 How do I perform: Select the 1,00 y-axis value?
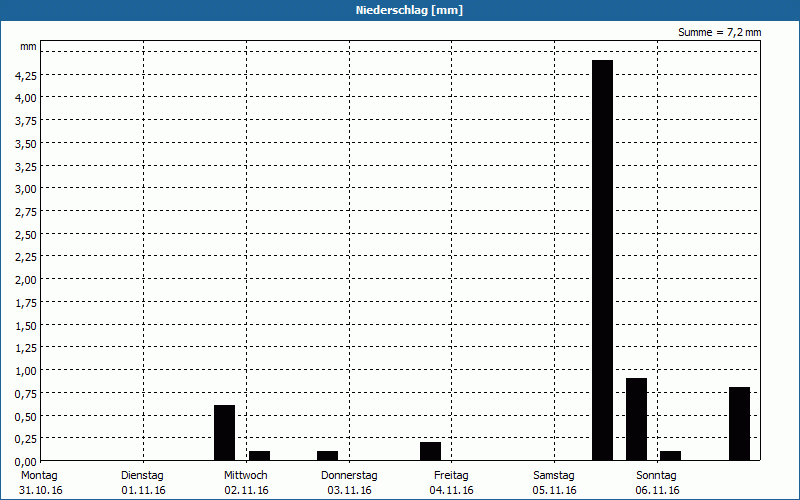tap(26, 371)
